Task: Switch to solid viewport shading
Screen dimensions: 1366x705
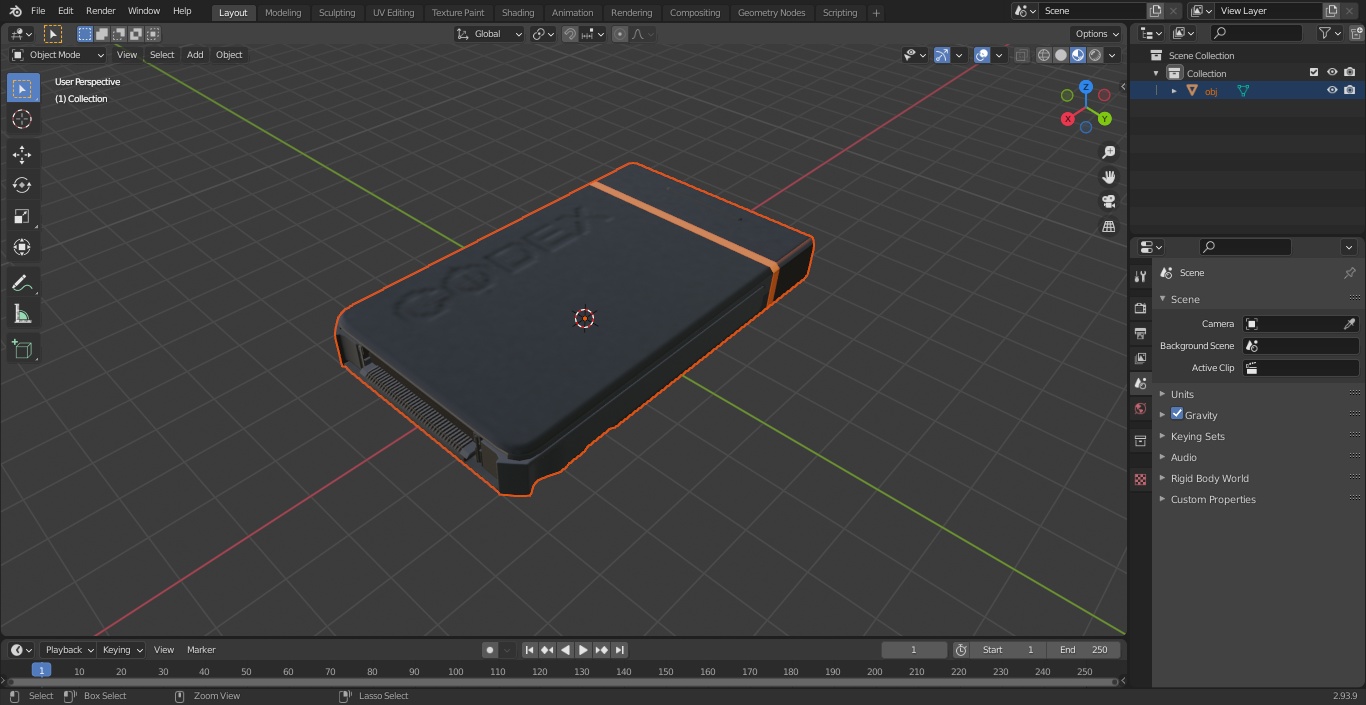Action: [x=1061, y=55]
